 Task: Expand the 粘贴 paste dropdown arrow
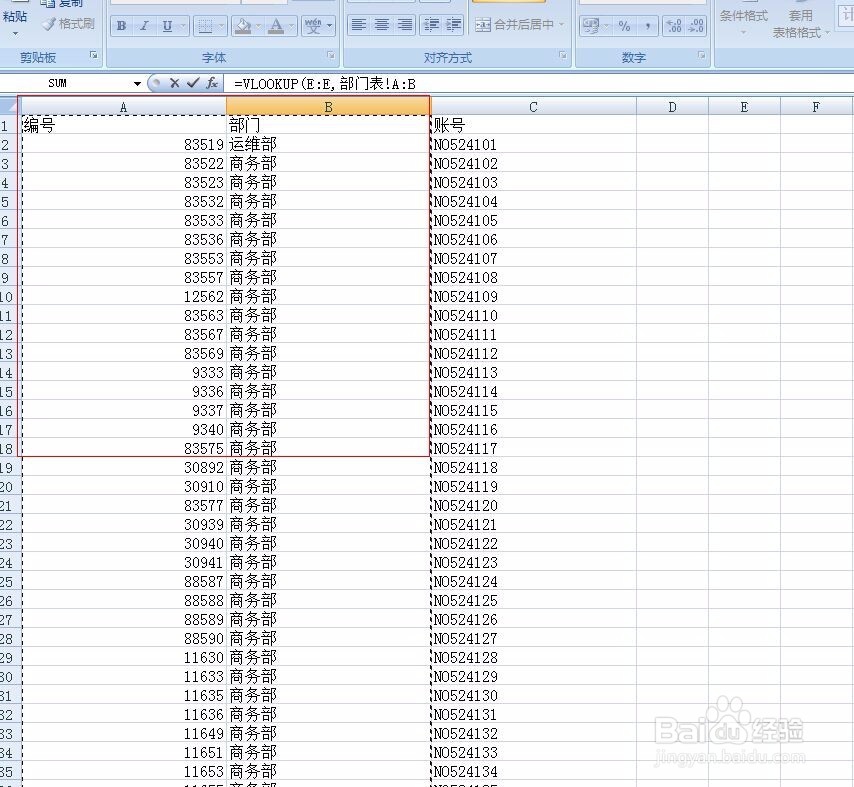click(15, 34)
